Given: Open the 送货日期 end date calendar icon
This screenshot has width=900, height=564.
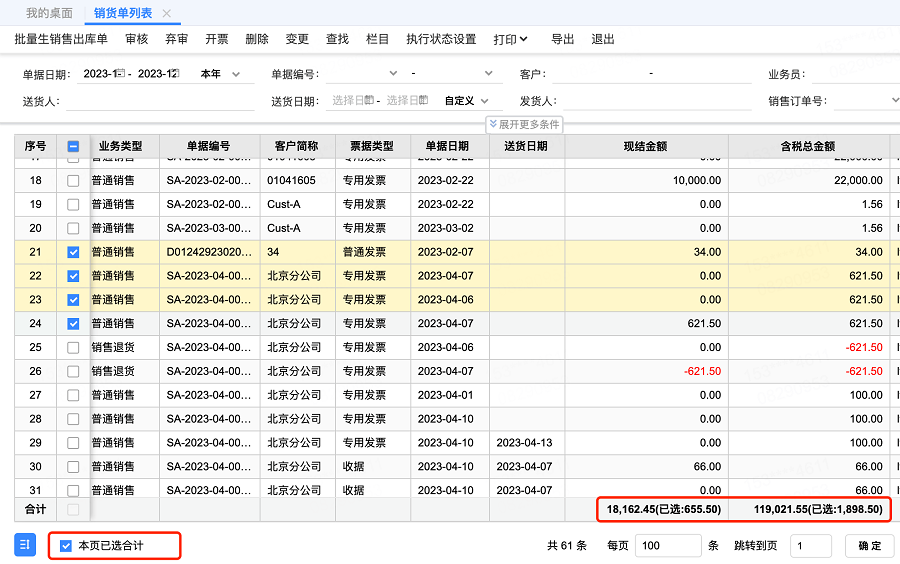Looking at the screenshot, I should click(423, 100).
